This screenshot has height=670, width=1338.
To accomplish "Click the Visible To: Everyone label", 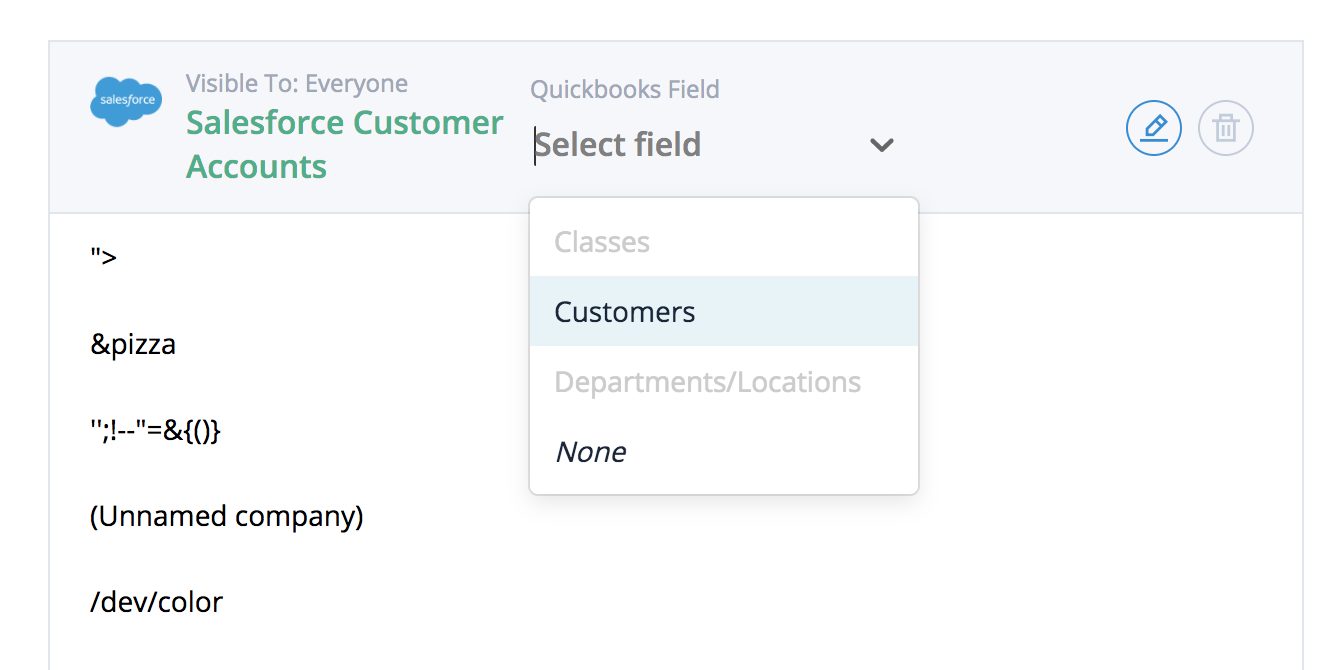I will 296,83.
